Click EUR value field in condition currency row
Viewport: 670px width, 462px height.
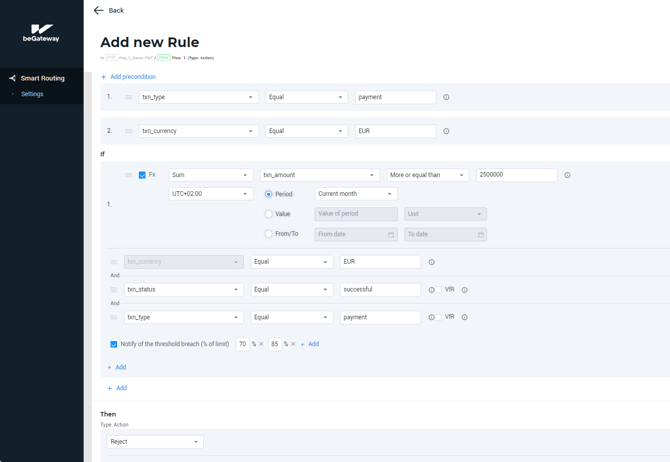pos(381,262)
